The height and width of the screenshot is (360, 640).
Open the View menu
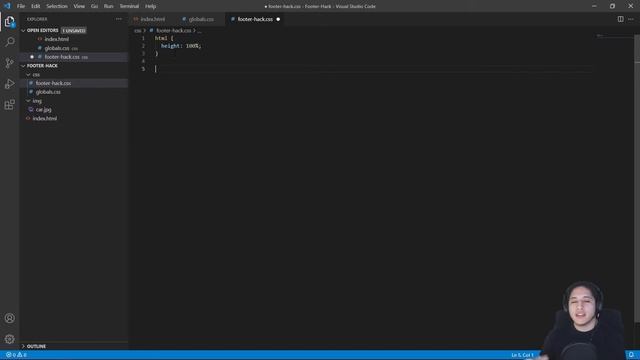tap(79, 6)
